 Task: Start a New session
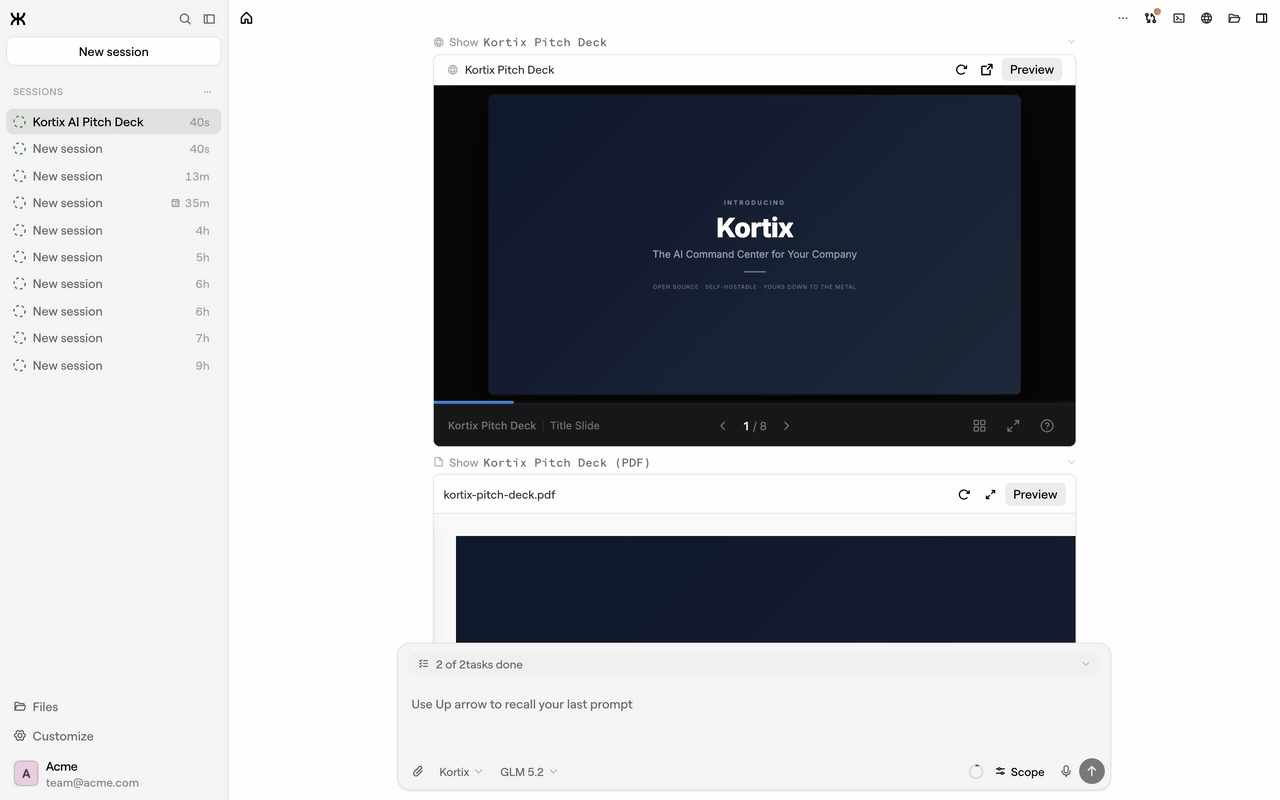click(x=114, y=52)
